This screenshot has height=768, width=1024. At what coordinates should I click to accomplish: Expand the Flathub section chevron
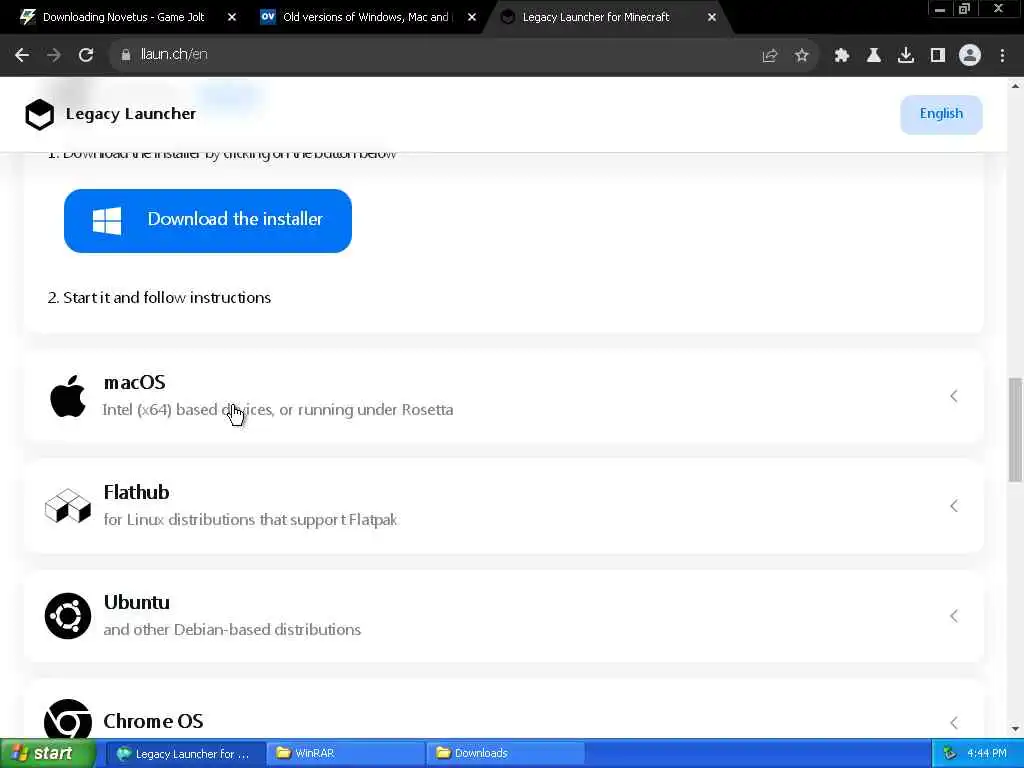coord(953,506)
